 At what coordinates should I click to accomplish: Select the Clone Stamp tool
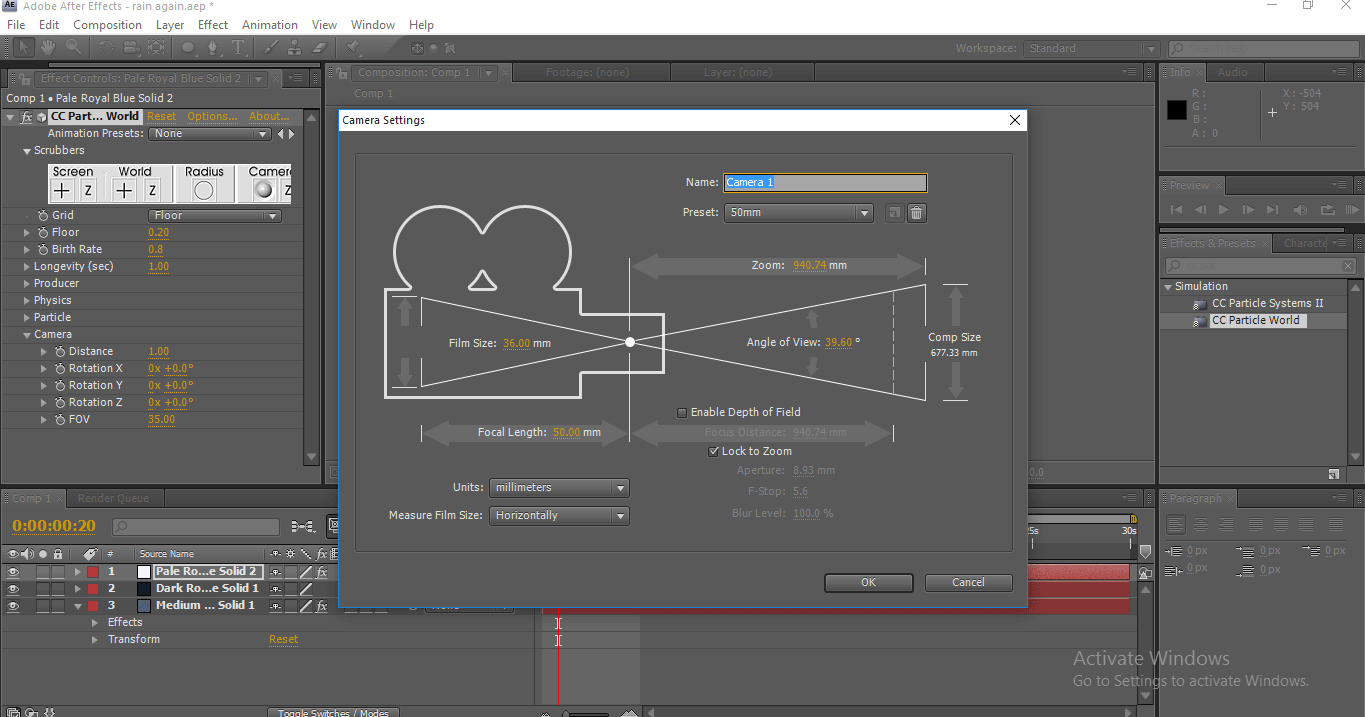pyautogui.click(x=295, y=47)
